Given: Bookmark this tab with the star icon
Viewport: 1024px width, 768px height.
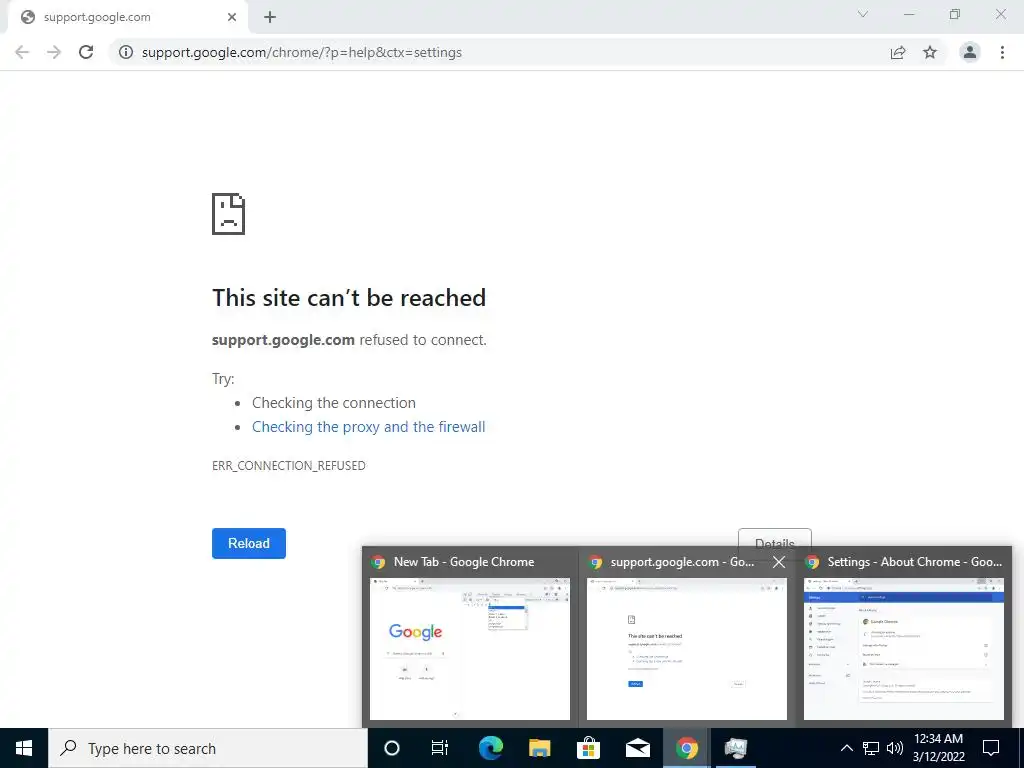Looking at the screenshot, I should tap(930, 52).
